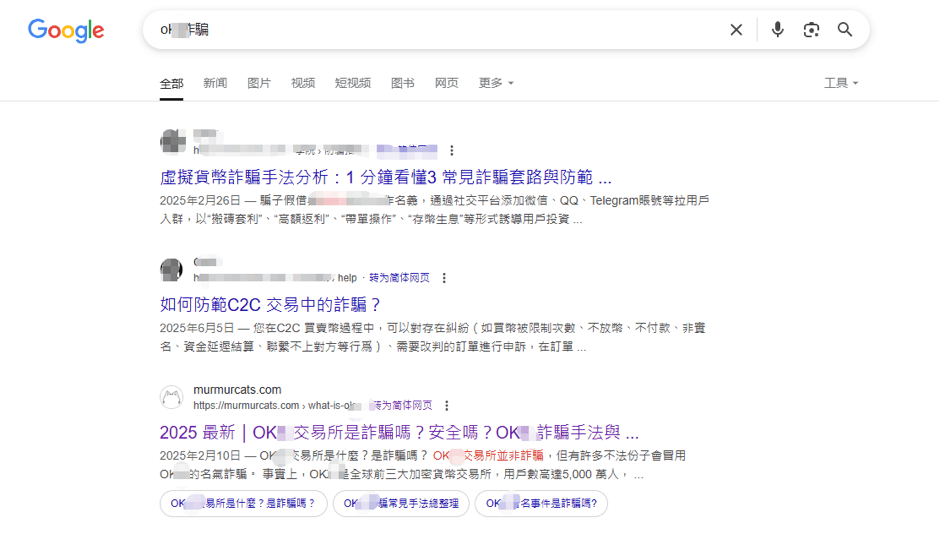The width and height of the screenshot is (939, 539).
Task: Click the murmurcats.com site name
Action: click(237, 390)
